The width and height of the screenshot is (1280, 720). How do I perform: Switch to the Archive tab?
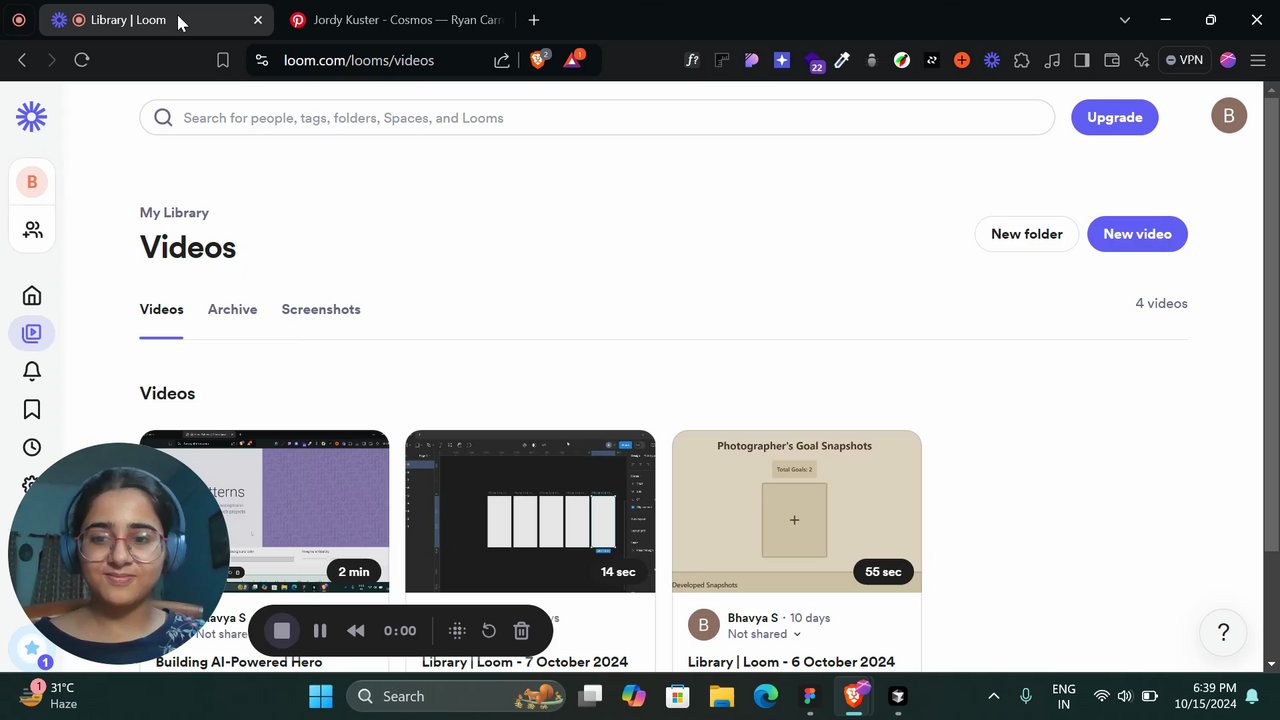[232, 309]
